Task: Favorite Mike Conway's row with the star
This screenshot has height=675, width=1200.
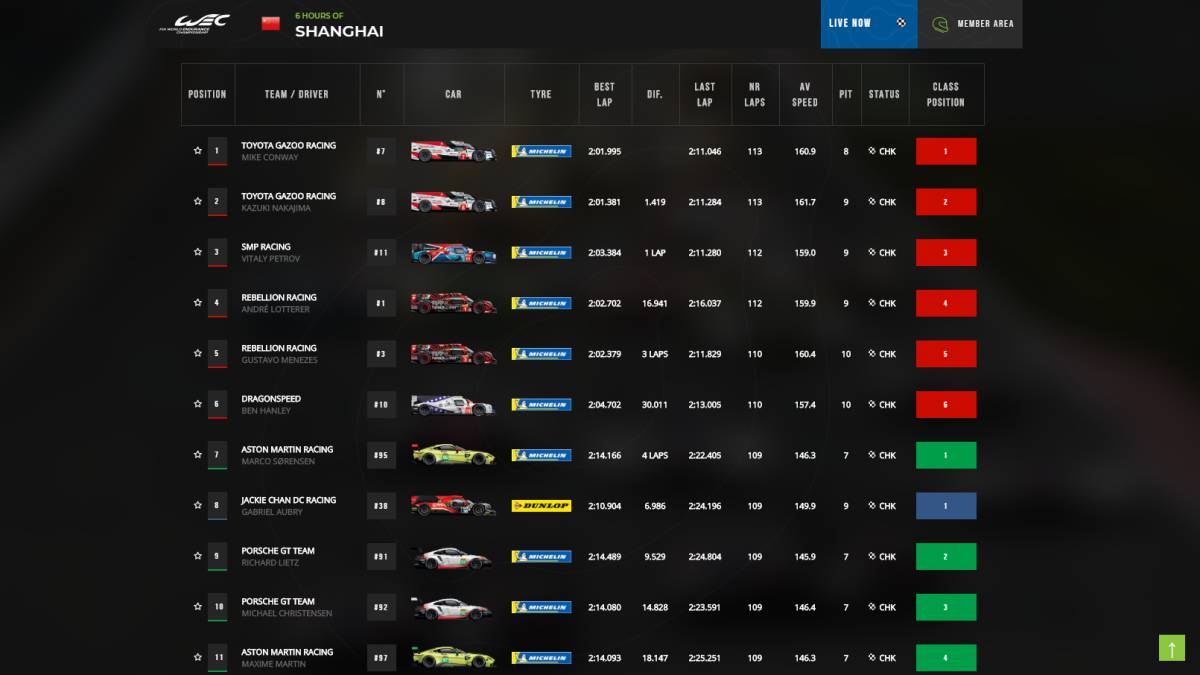Action: [x=198, y=151]
